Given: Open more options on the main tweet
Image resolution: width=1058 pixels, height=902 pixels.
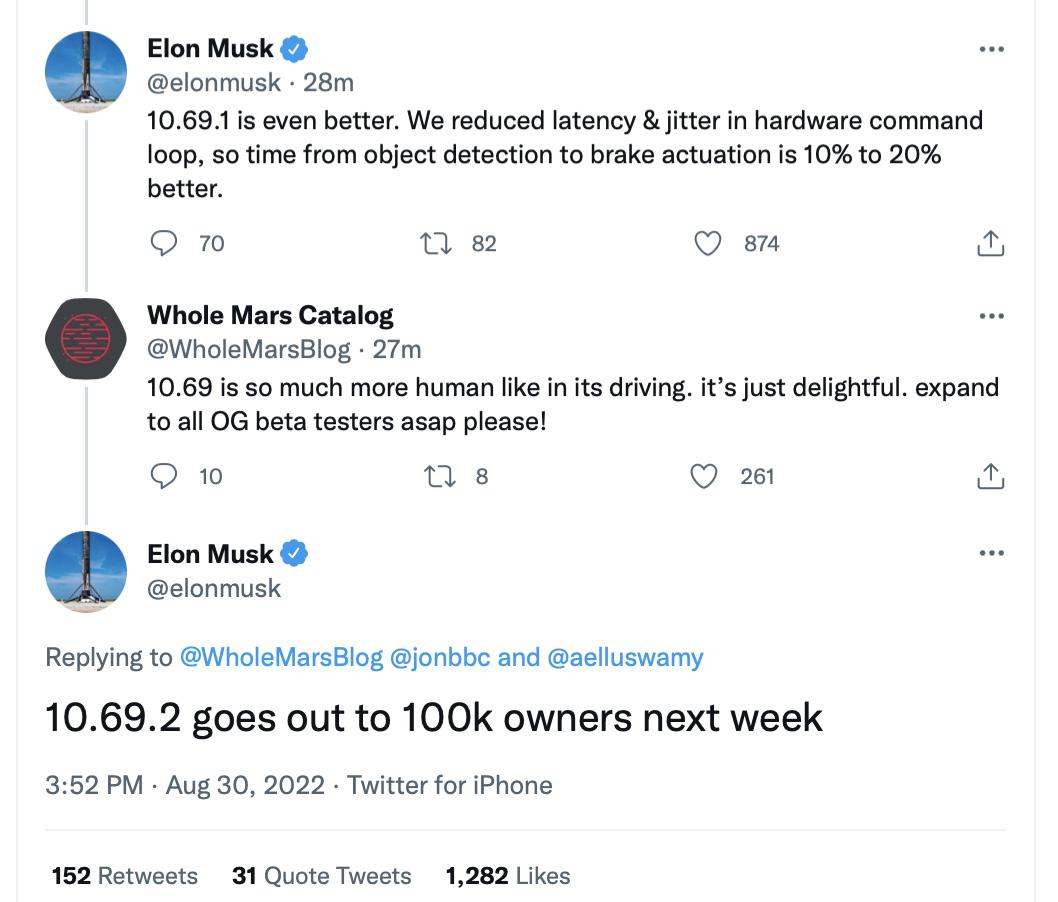Looking at the screenshot, I should [990, 553].
